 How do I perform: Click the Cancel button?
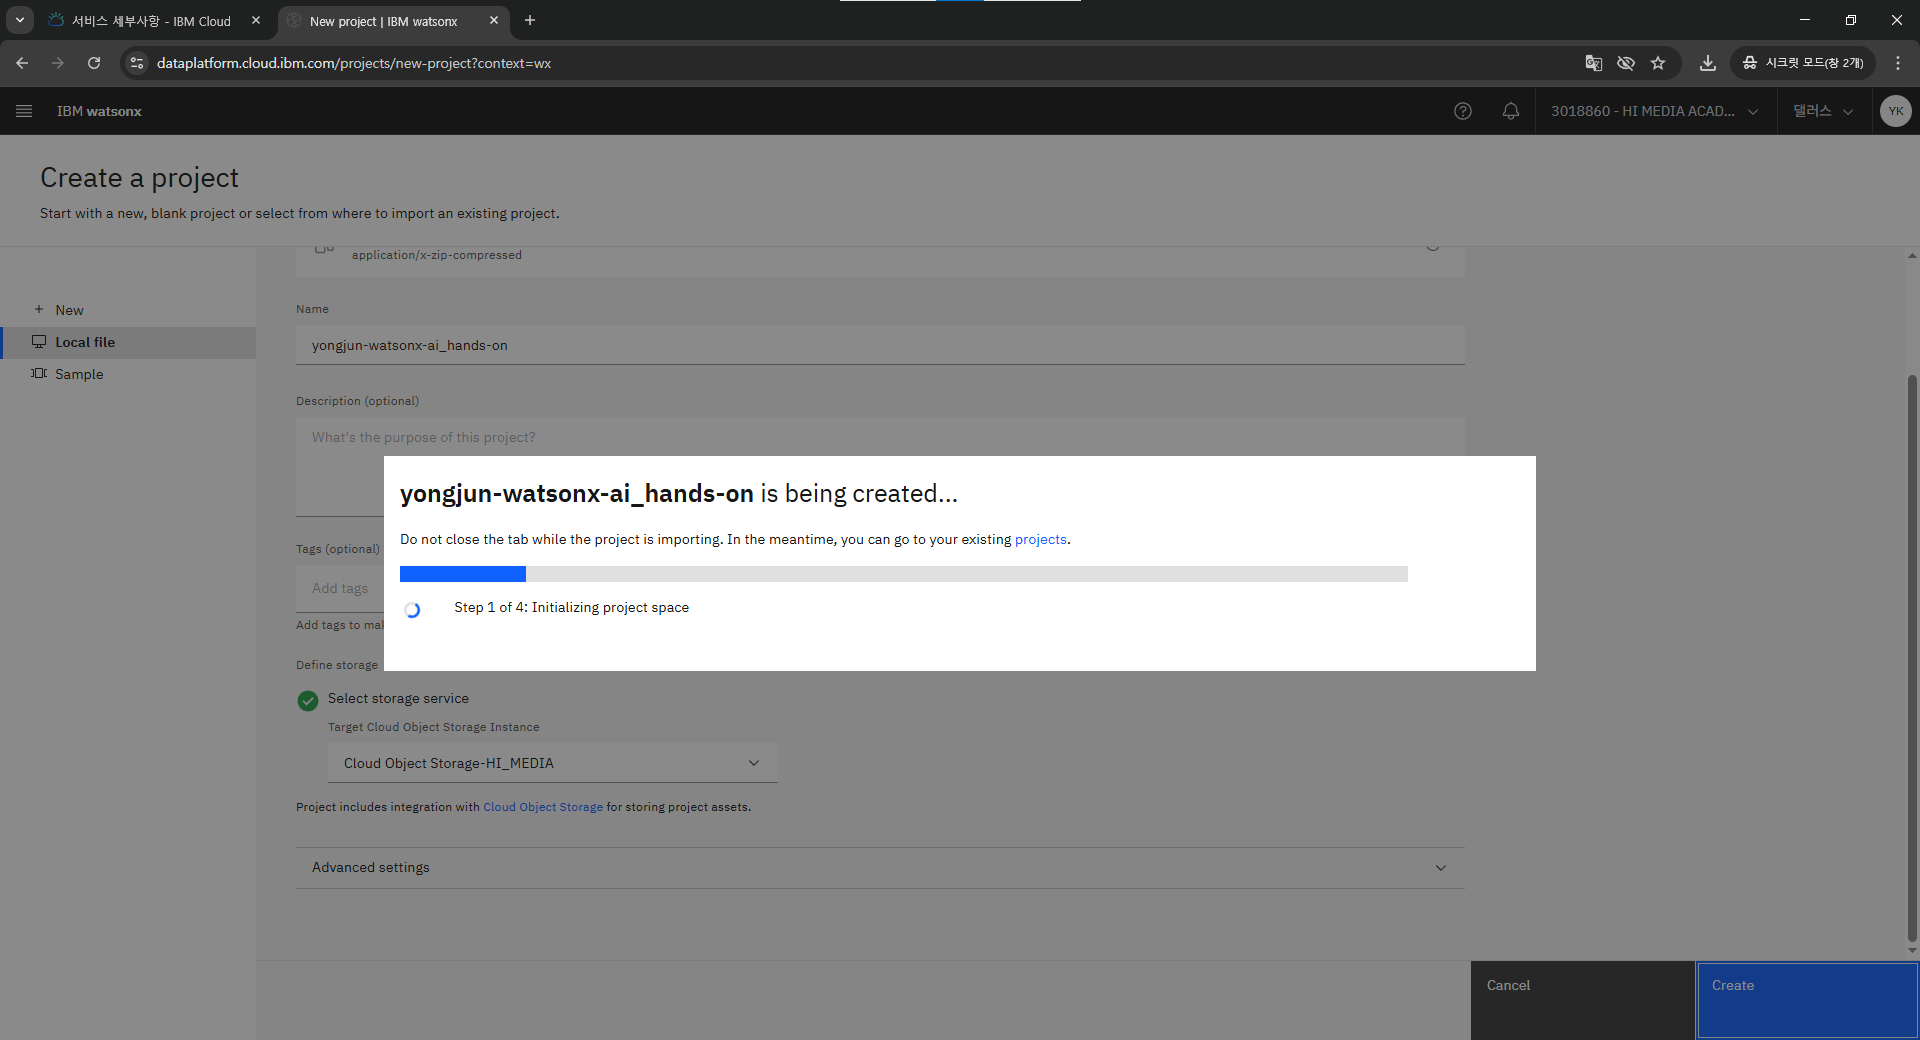coord(1582,1000)
